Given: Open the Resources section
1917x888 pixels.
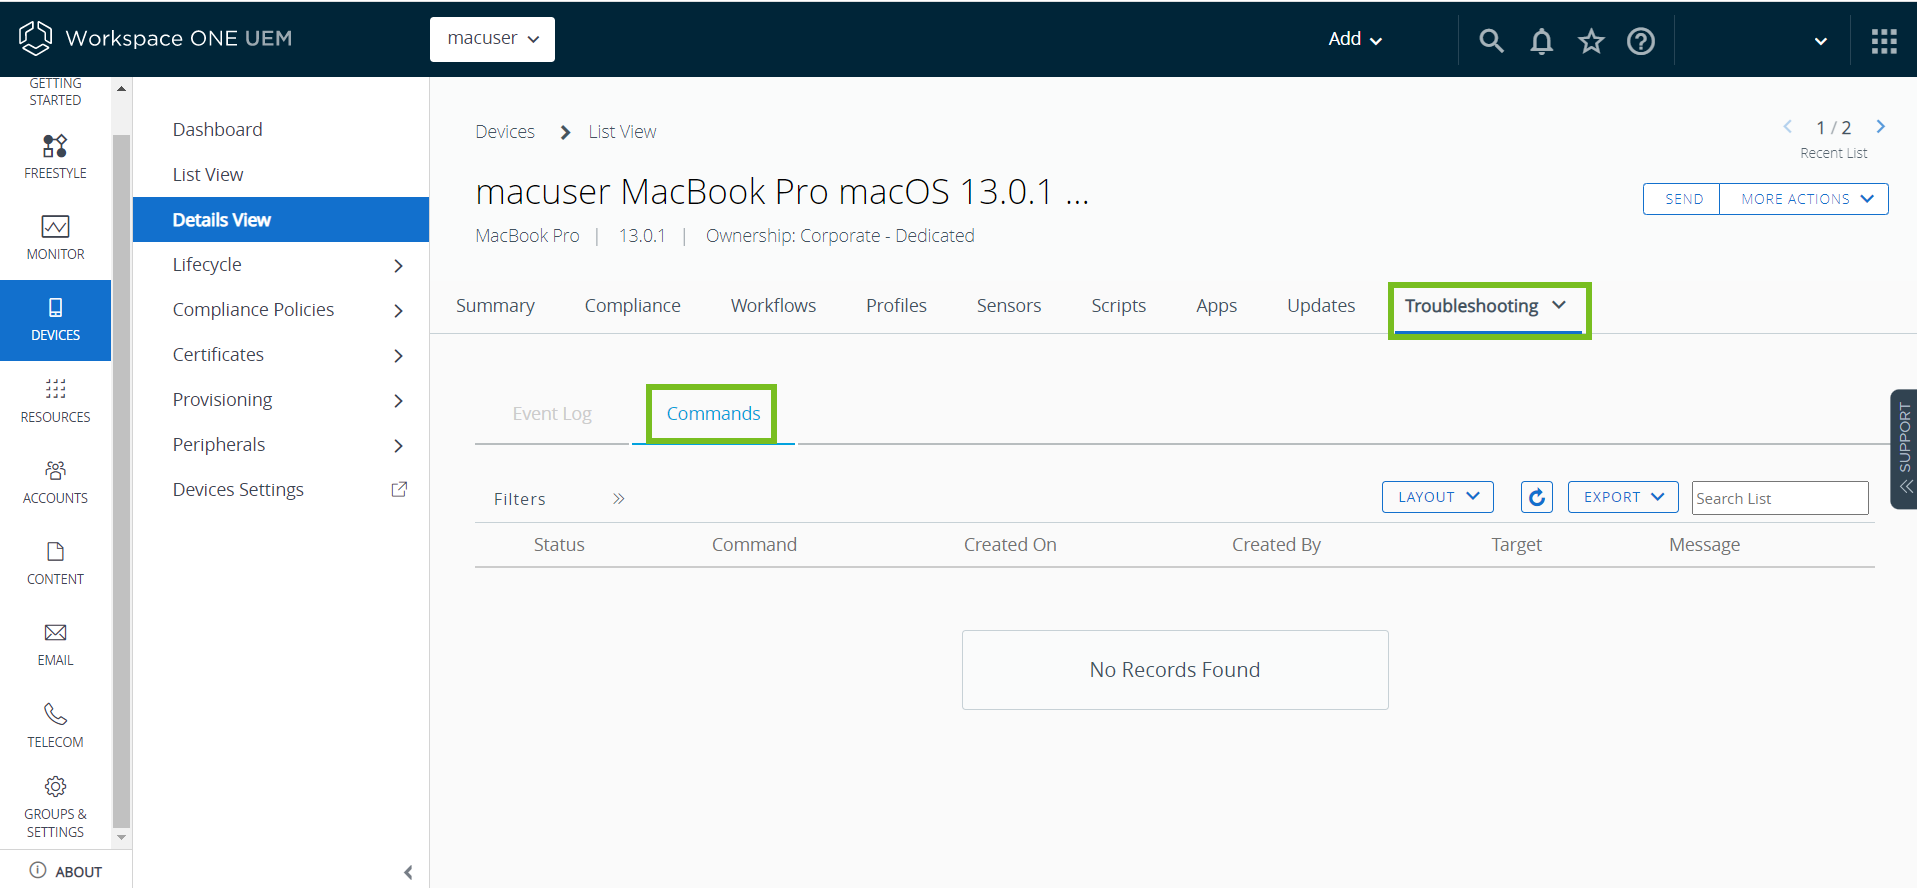Looking at the screenshot, I should [55, 401].
